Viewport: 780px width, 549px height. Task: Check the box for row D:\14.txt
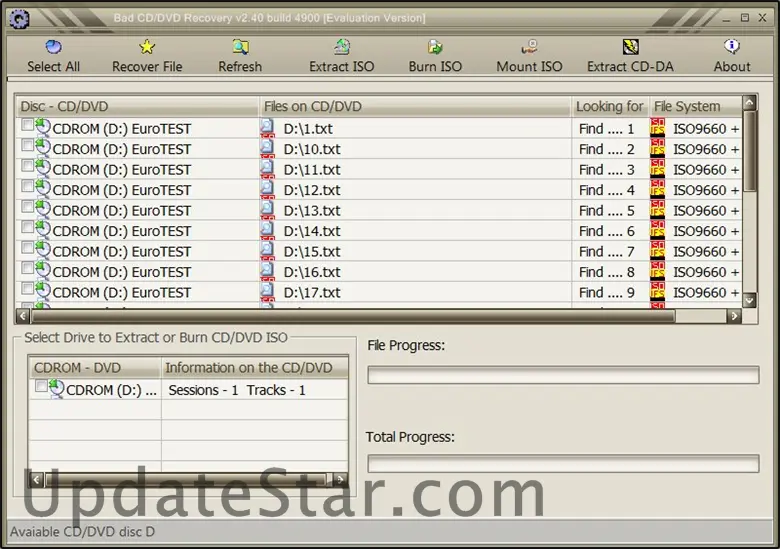click(x=27, y=227)
